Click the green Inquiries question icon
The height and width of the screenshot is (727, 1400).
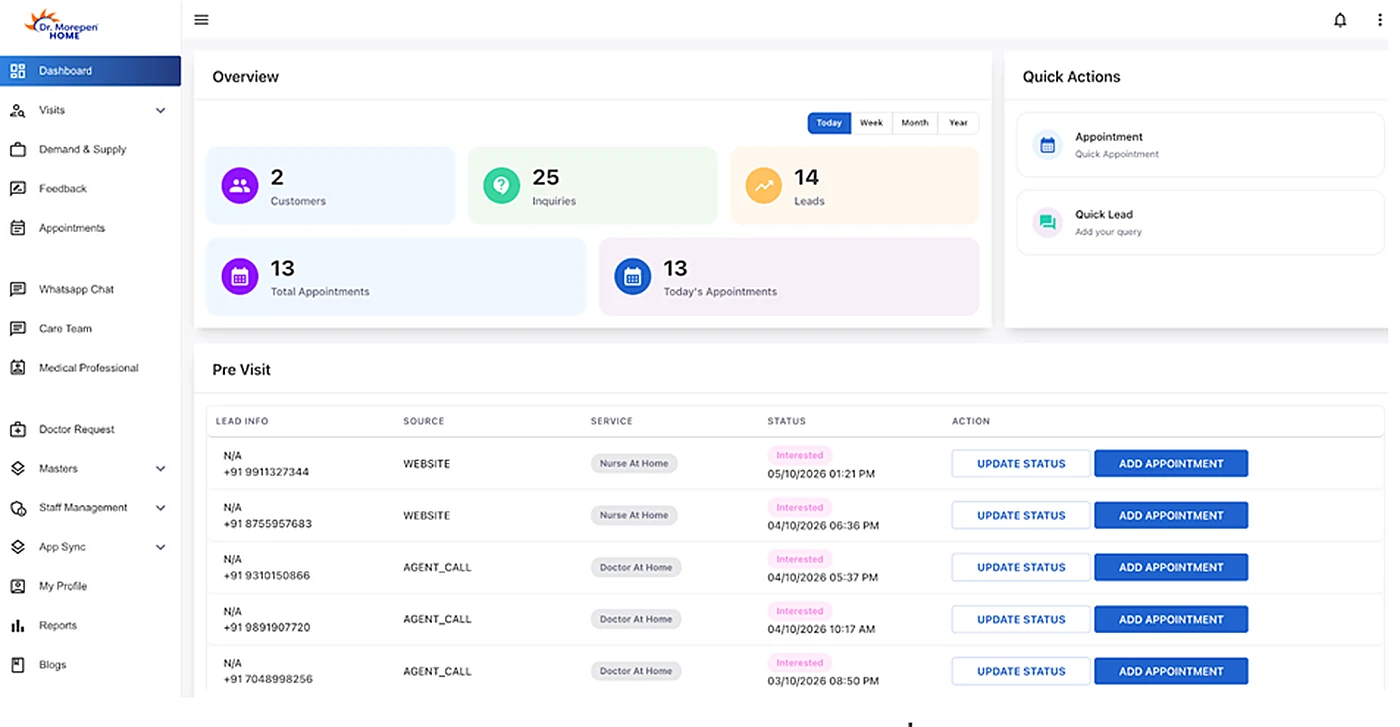tap(502, 186)
